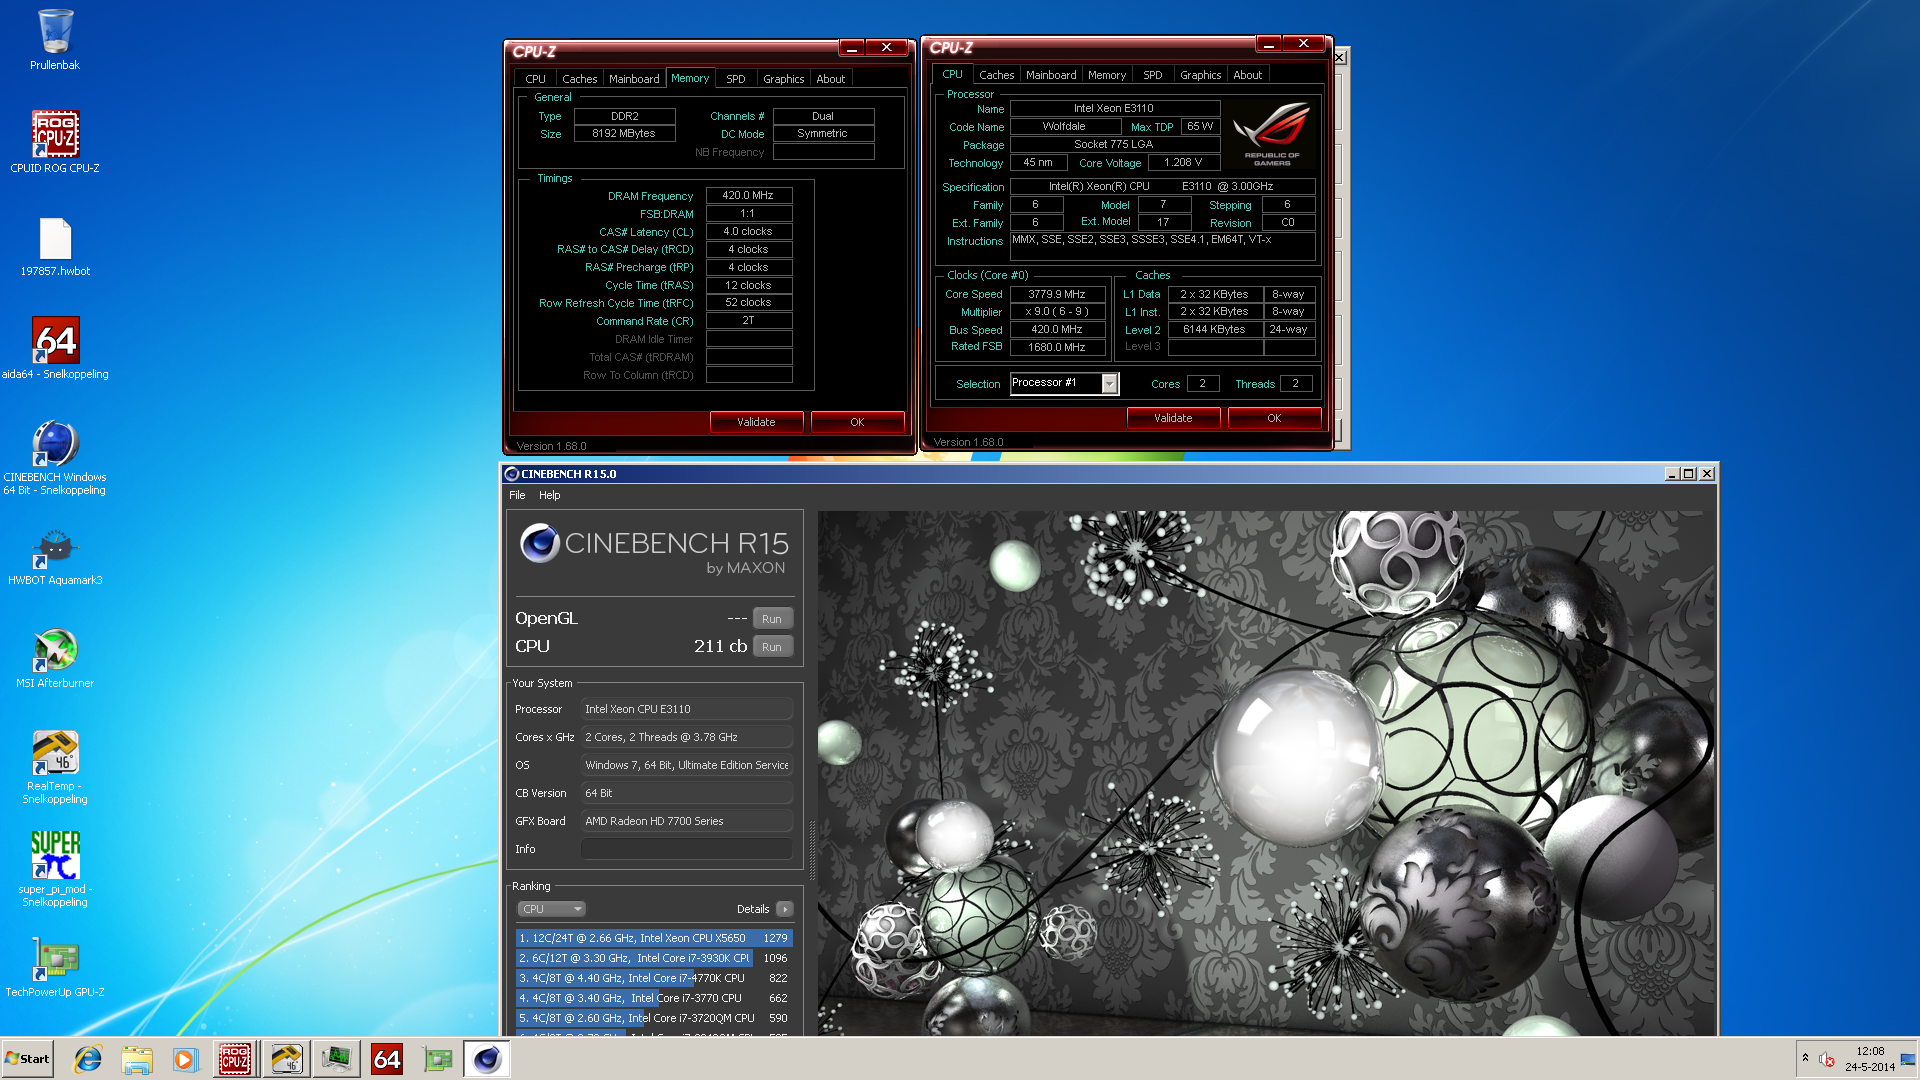Screen dimensions: 1920x1080
Task: Open CINEBENCH Windows 64 Bit desktop shortcut
Action: coord(55,457)
